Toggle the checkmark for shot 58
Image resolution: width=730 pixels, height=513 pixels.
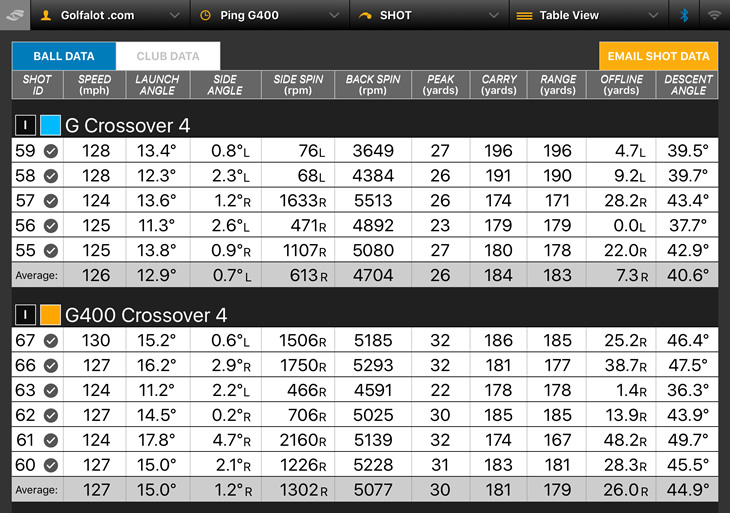pyautogui.click(x=51, y=176)
